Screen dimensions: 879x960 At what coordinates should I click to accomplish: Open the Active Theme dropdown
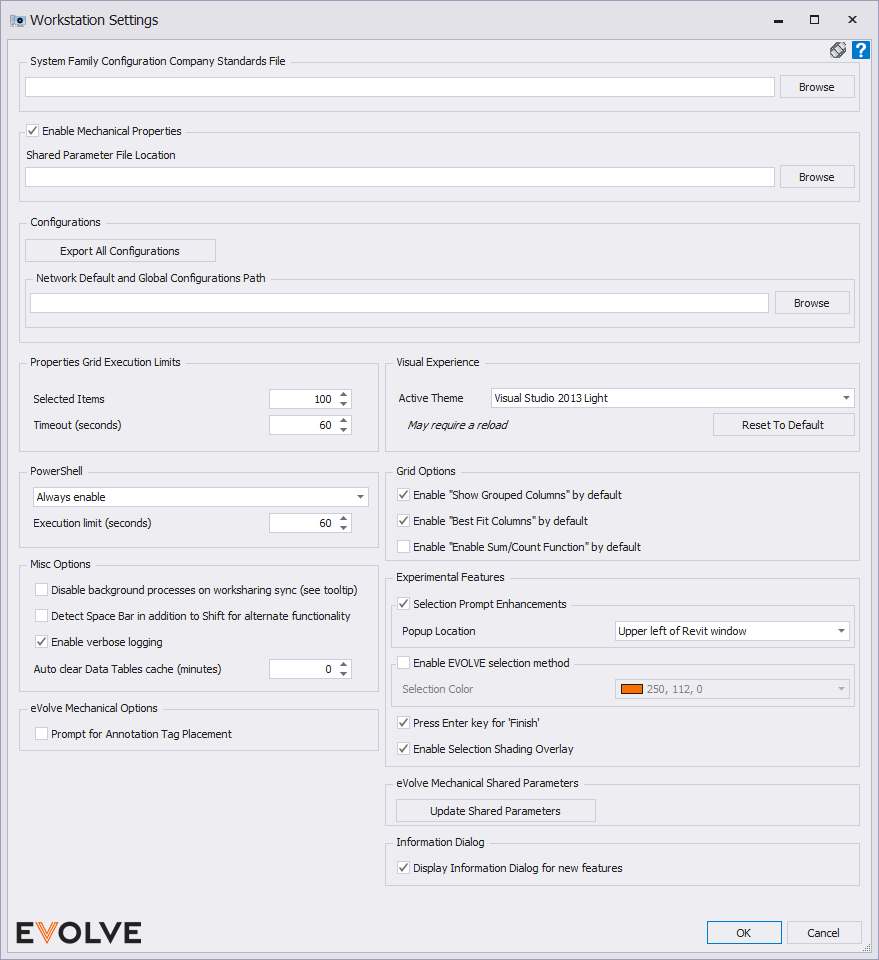[x=847, y=398]
